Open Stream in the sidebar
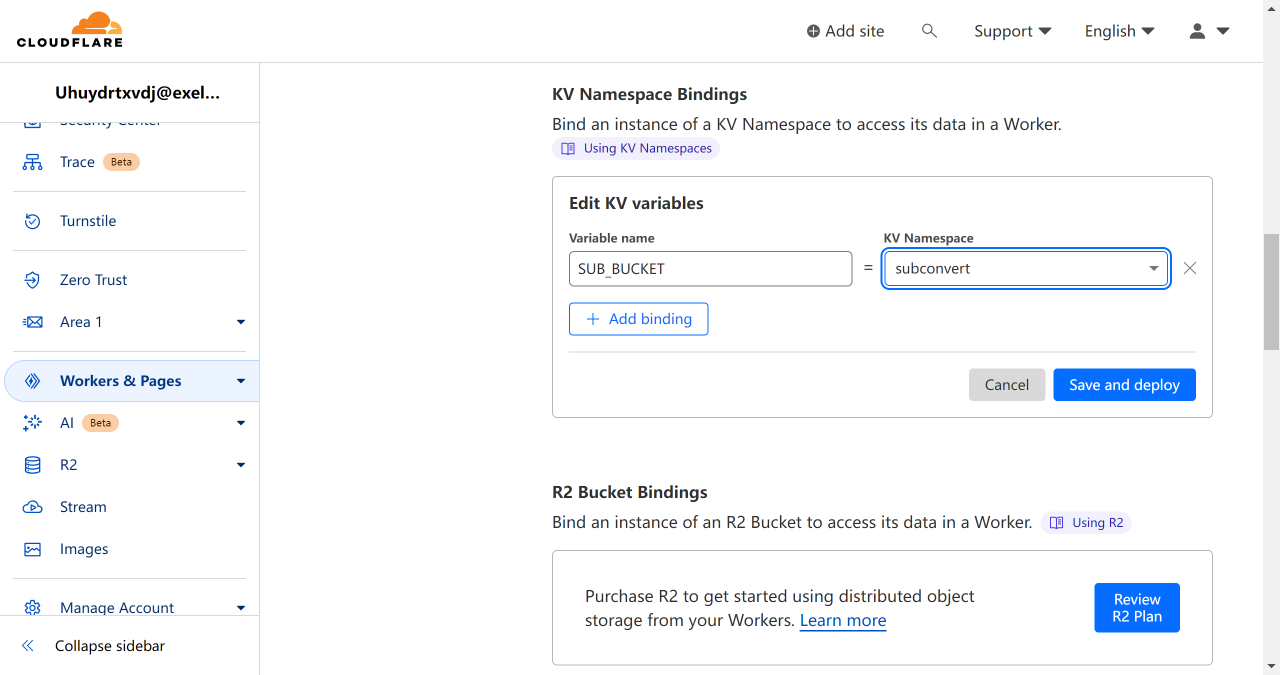1280x675 pixels. [x=83, y=507]
